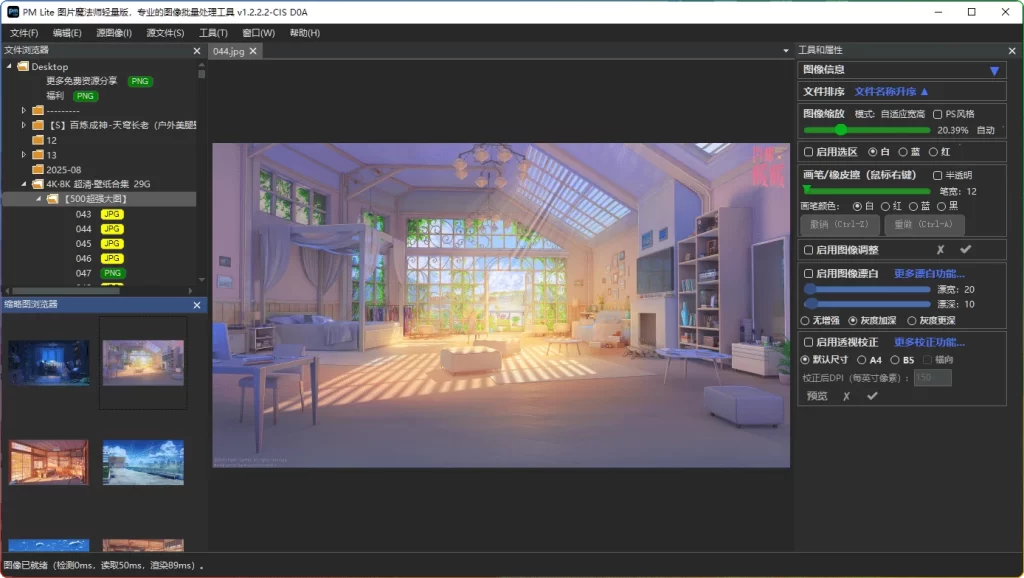This screenshot has width=1024, height=578.
Task: Cancel image adjustment with the X icon
Action: click(x=940, y=249)
